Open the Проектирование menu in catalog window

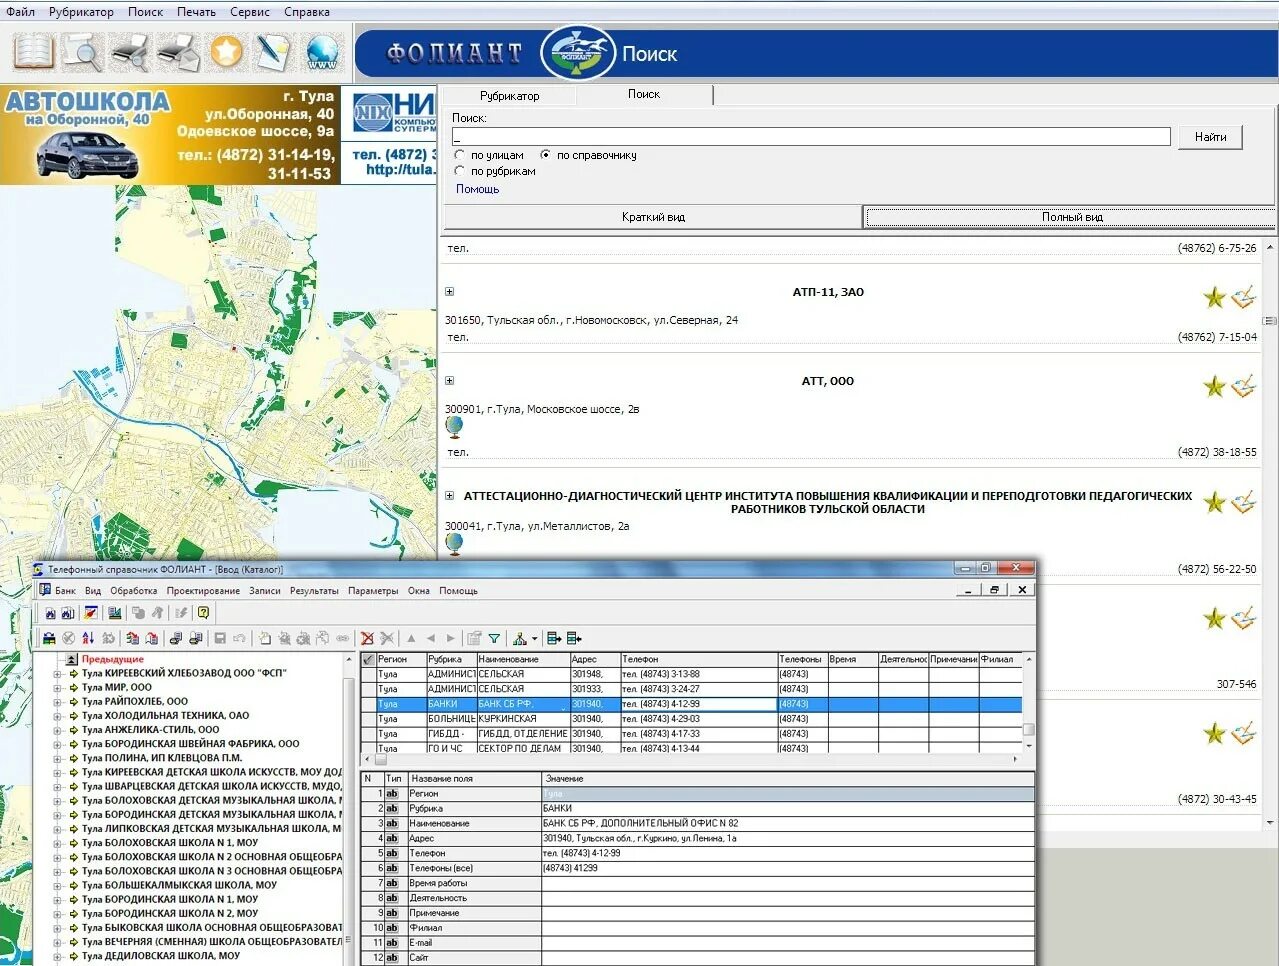click(203, 591)
